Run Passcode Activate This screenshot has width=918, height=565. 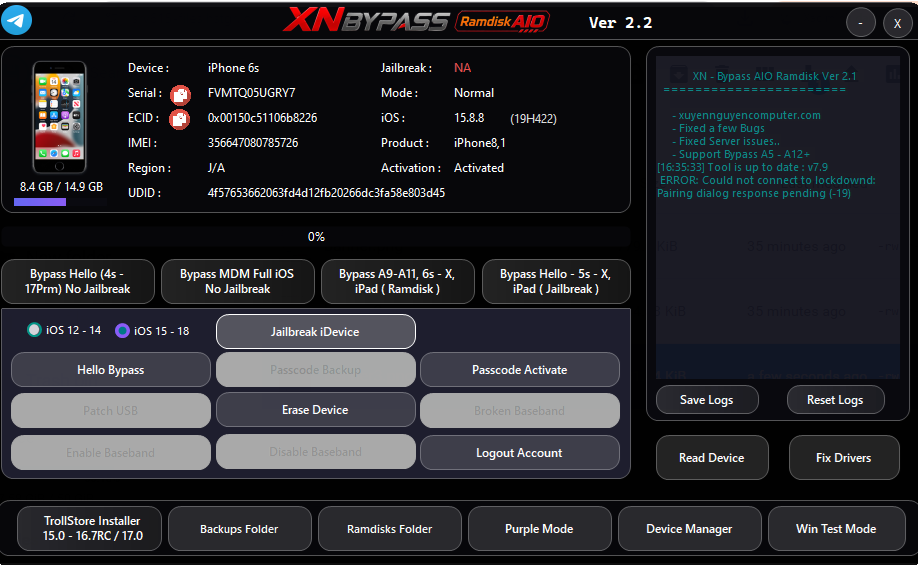[520, 369]
